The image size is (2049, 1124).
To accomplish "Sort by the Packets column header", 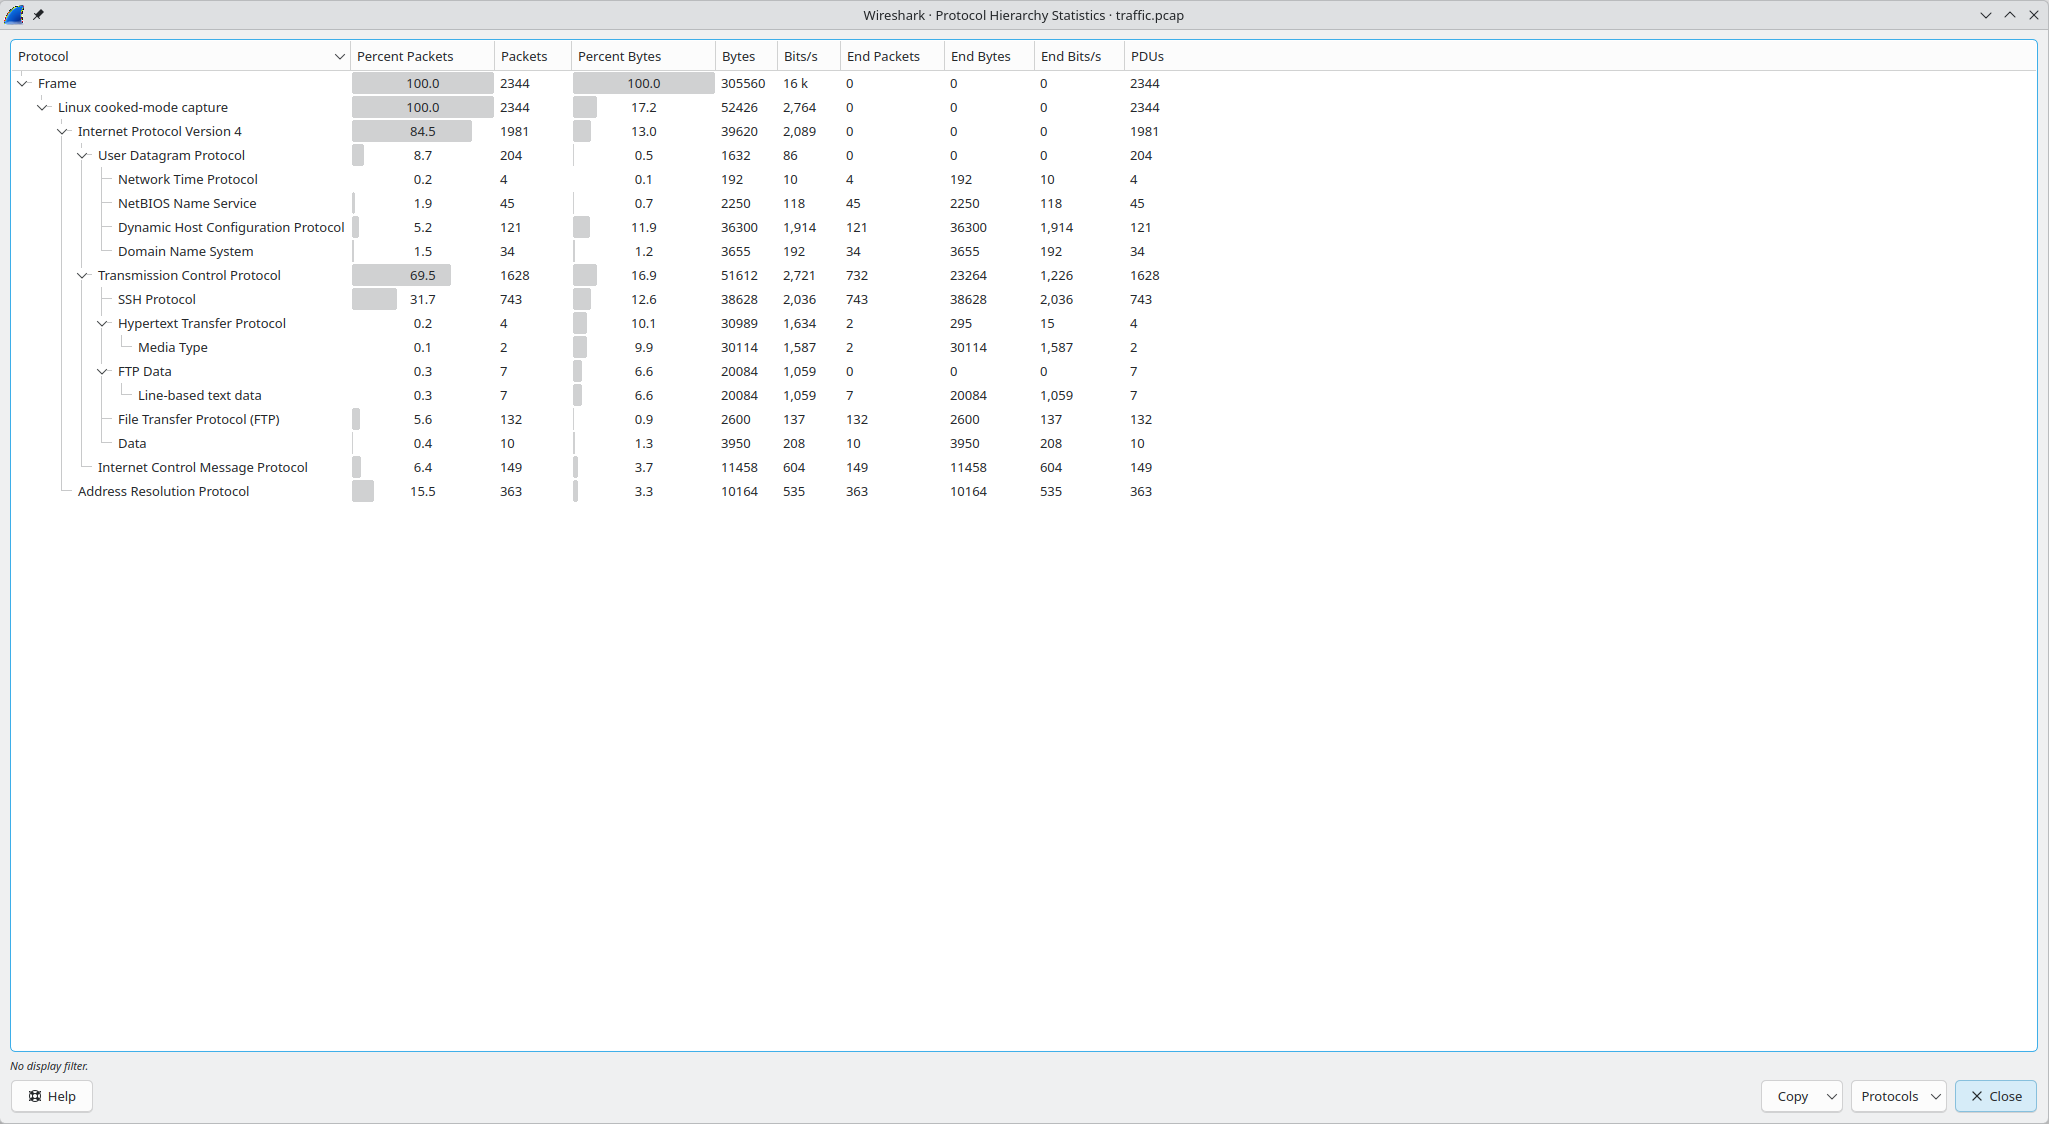I will (532, 56).
